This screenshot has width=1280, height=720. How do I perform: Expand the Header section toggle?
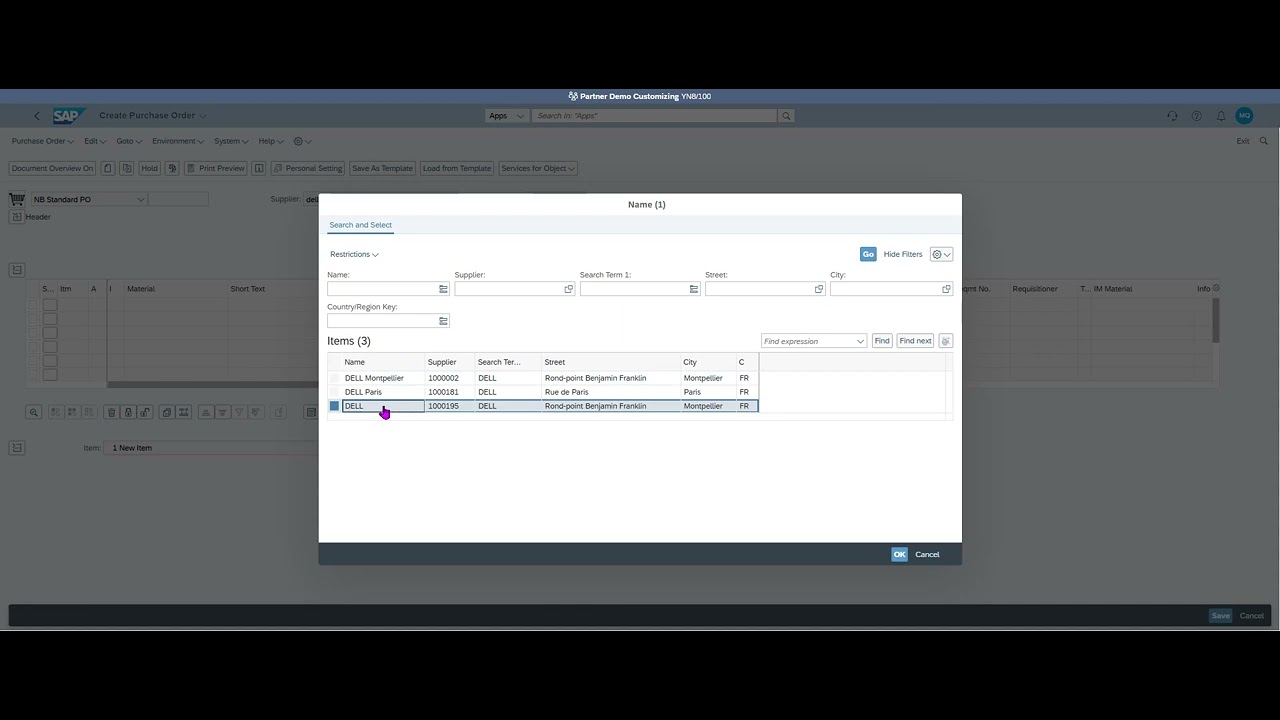coord(17,217)
